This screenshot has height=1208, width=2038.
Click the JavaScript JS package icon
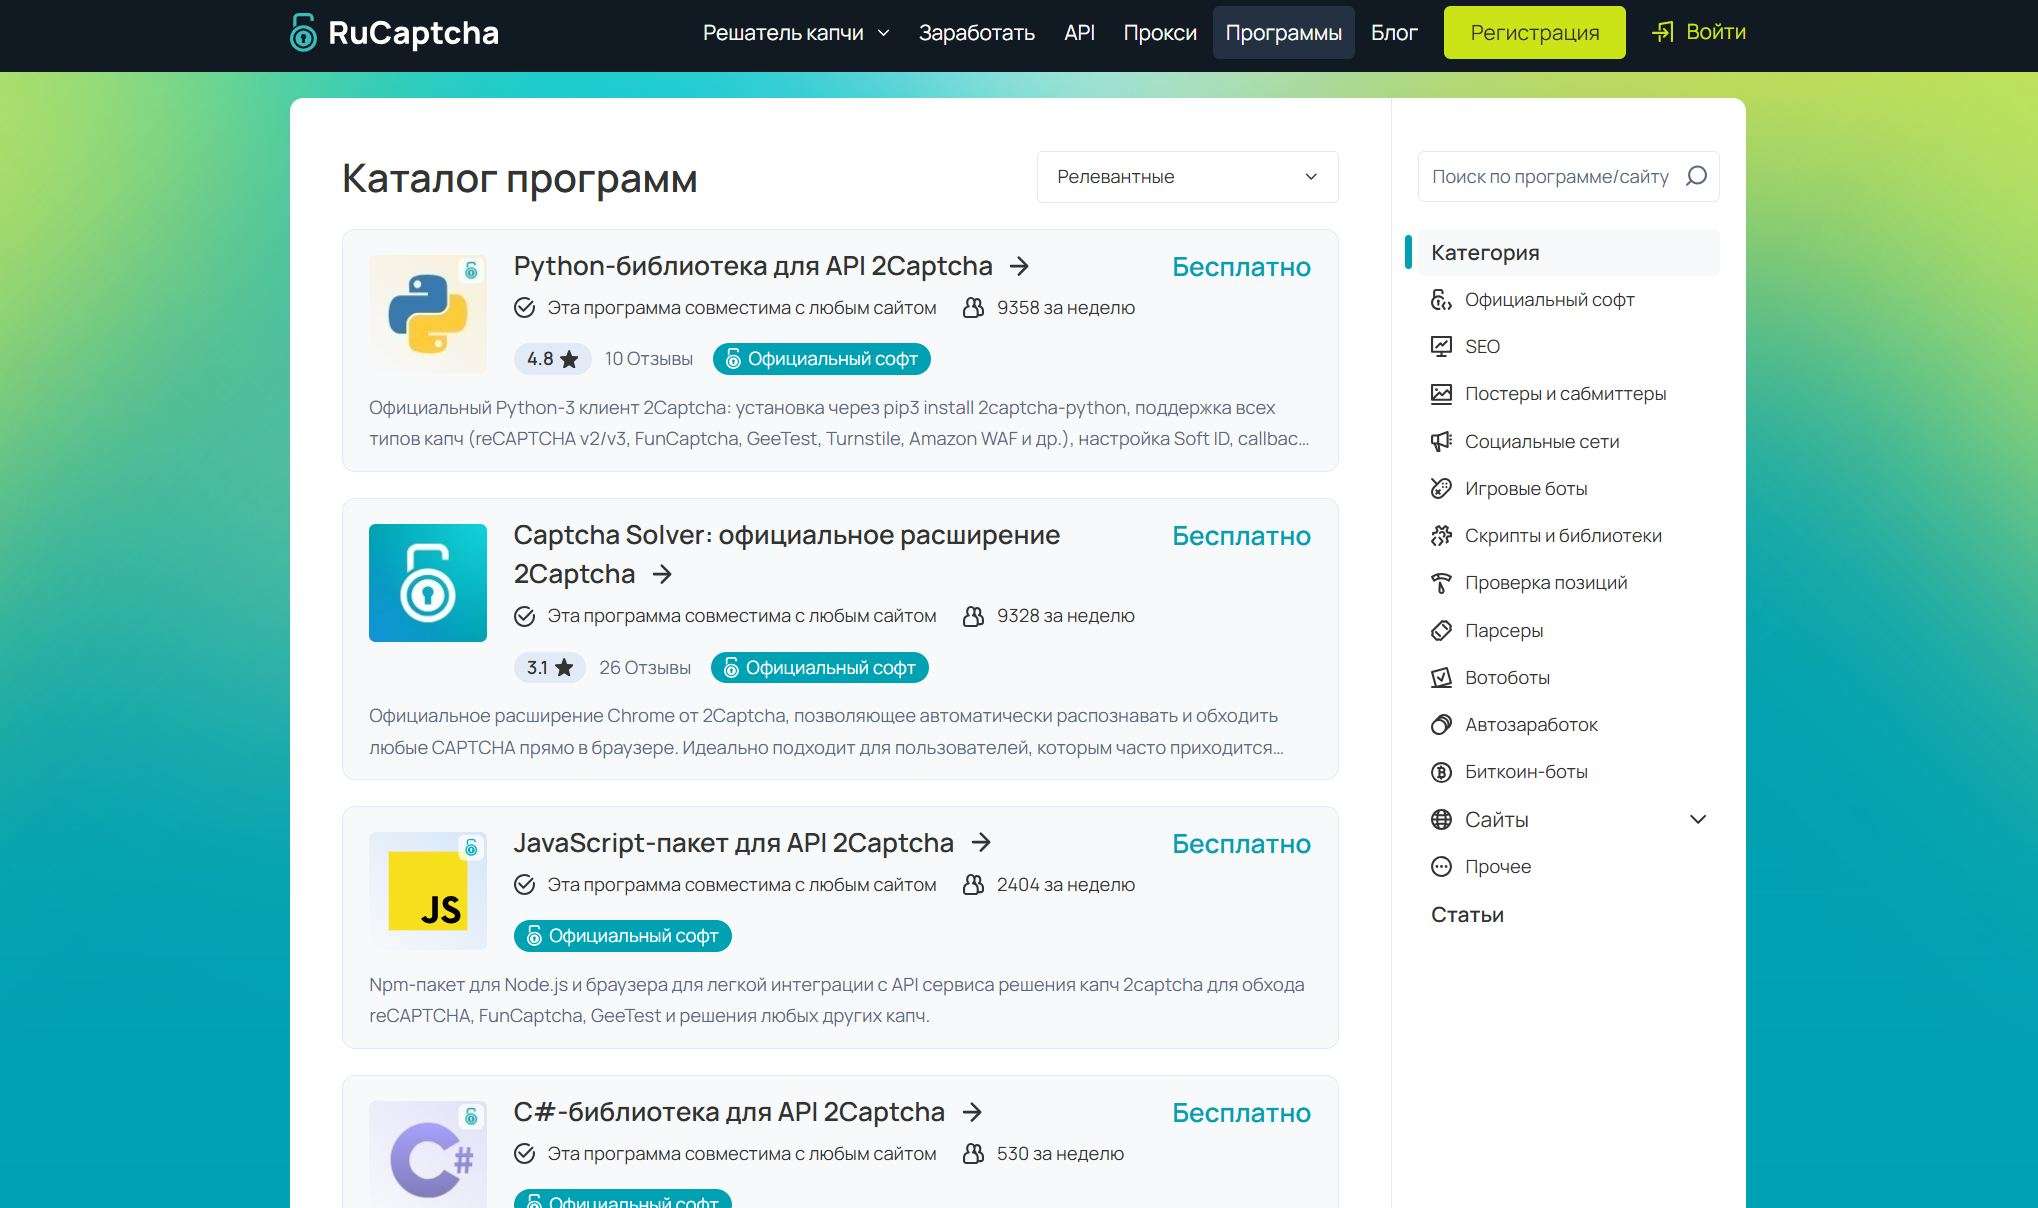click(x=428, y=890)
